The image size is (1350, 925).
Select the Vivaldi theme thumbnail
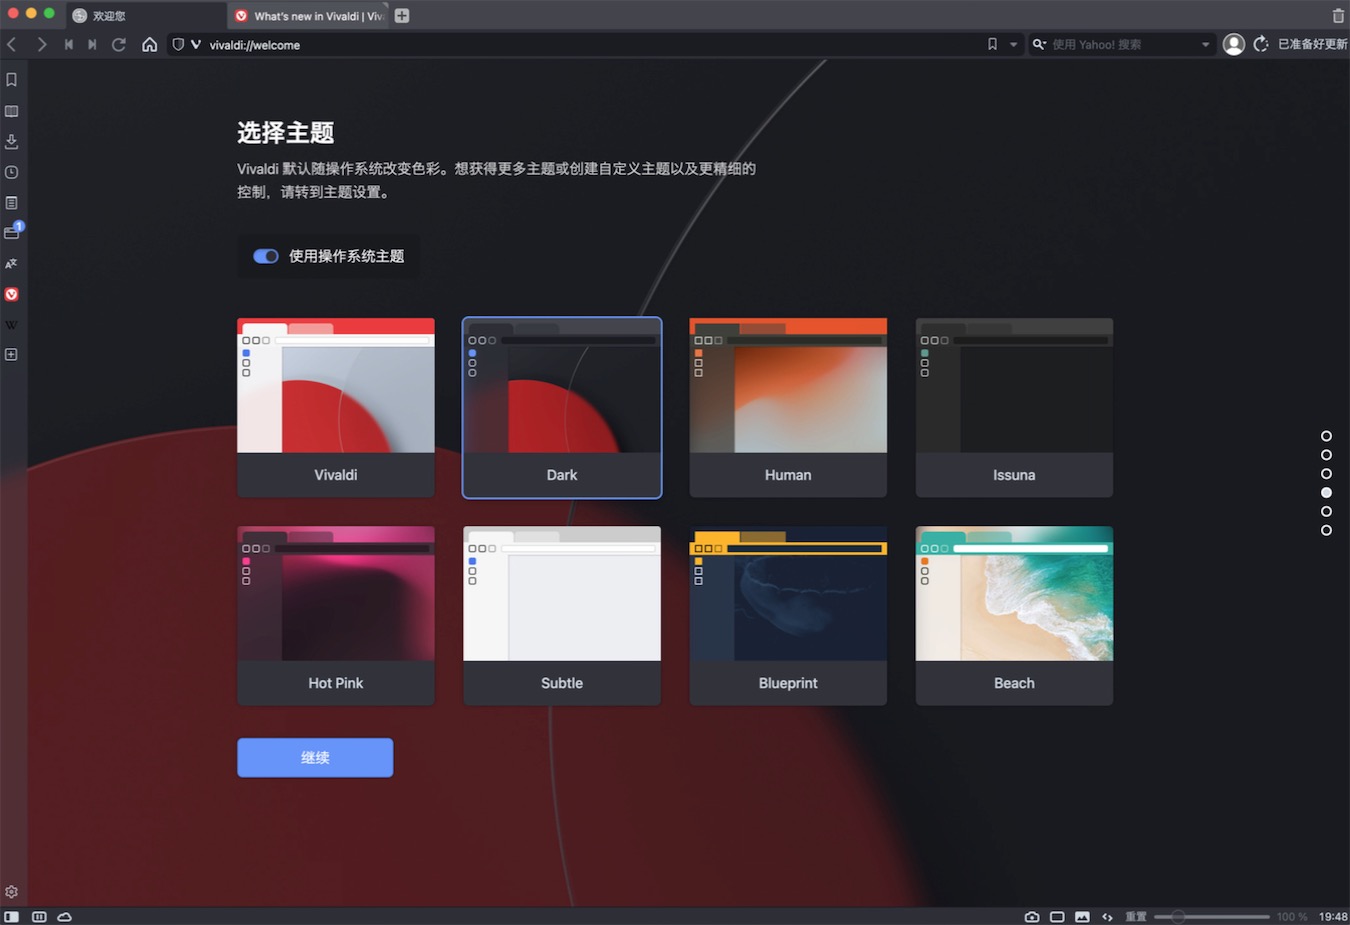pyautogui.click(x=336, y=407)
